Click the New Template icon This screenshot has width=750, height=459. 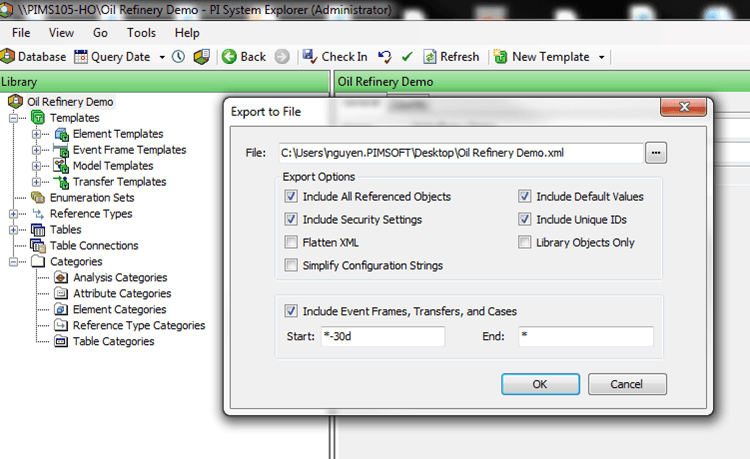(x=500, y=56)
